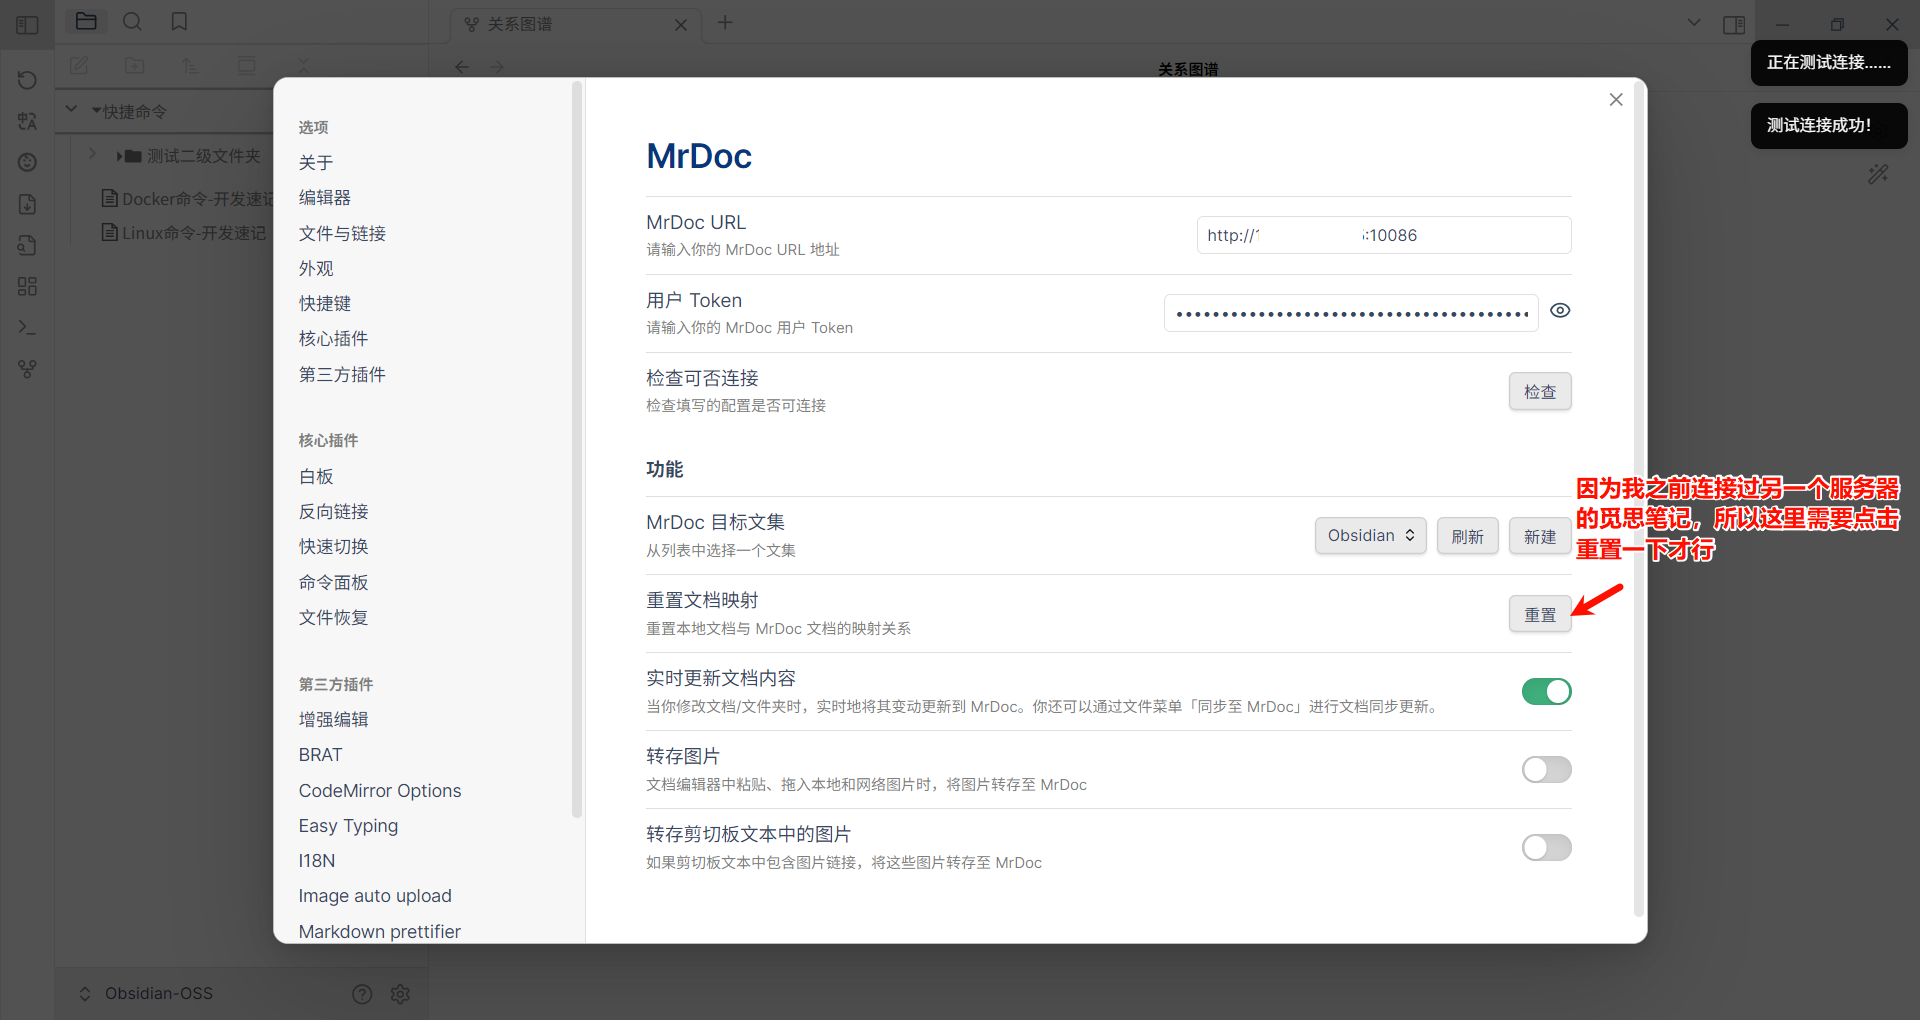This screenshot has height=1020, width=1920.
Task: Click the new note pencil icon
Action: coord(79,66)
